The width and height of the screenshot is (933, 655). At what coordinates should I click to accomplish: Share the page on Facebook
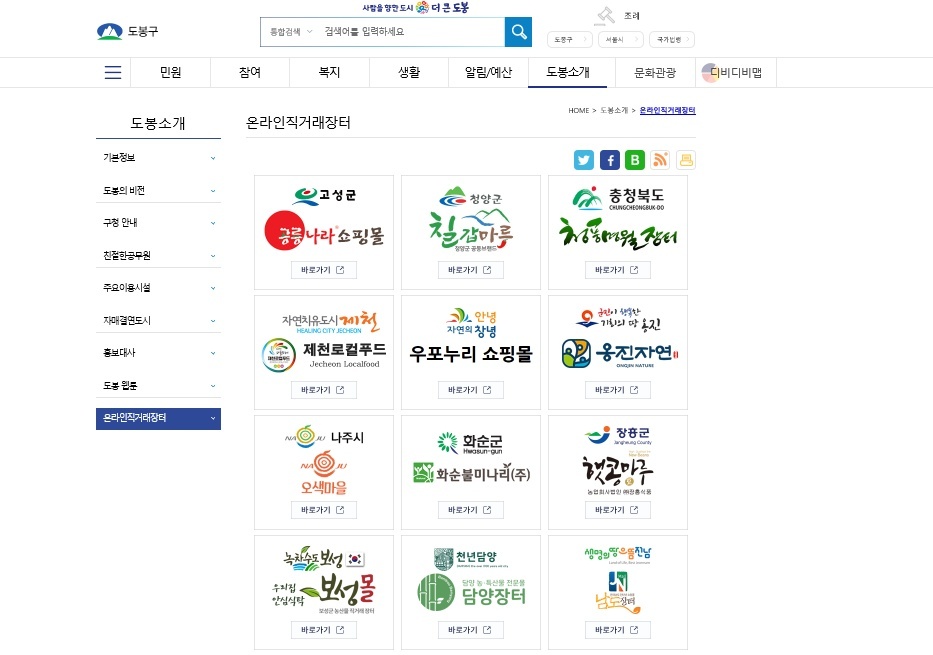point(610,160)
